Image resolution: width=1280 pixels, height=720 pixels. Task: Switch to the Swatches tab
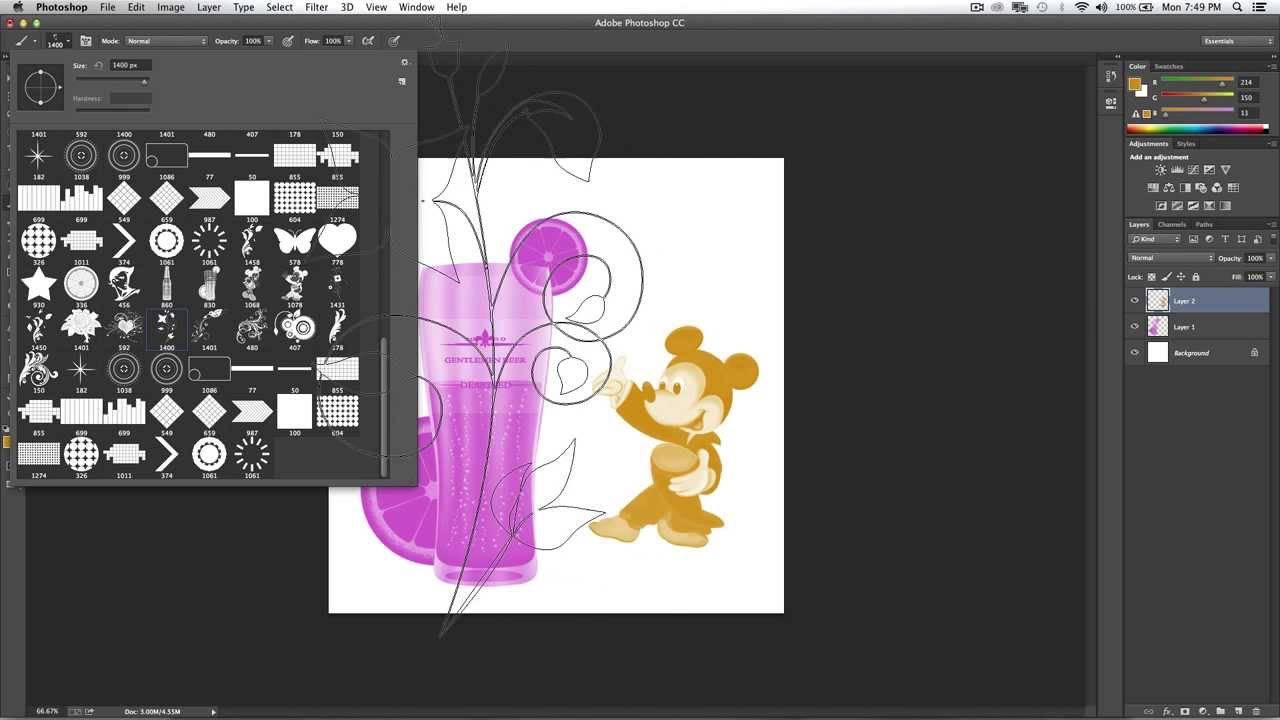click(x=1168, y=66)
